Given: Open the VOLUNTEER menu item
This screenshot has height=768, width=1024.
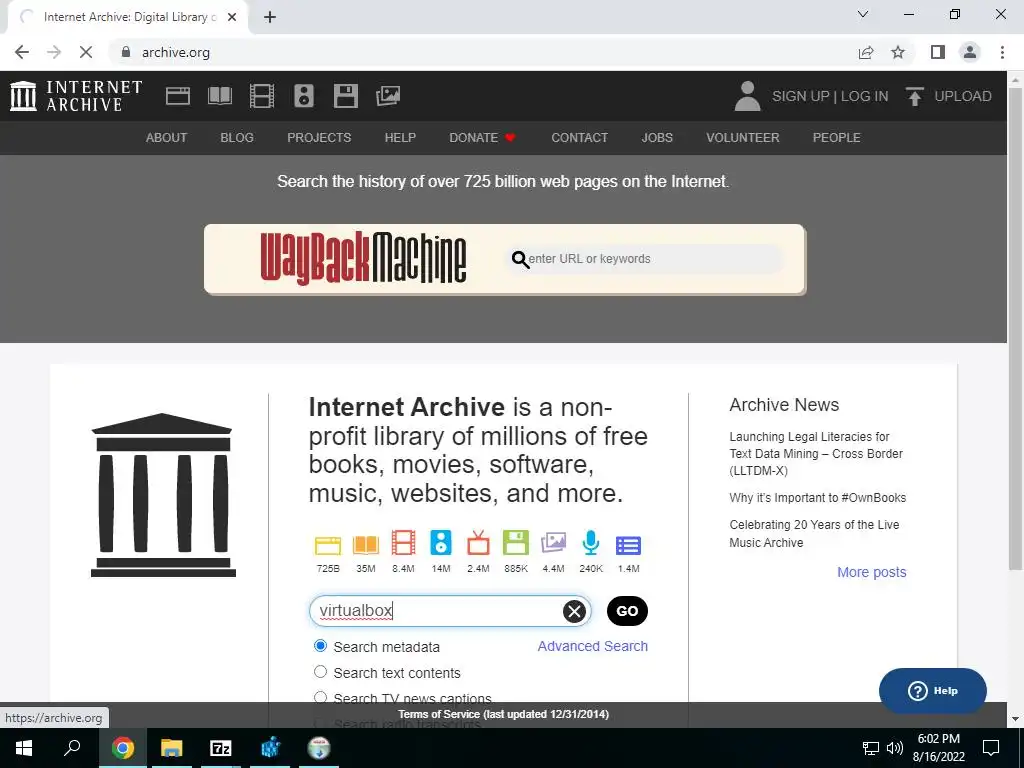Looking at the screenshot, I should [743, 138].
